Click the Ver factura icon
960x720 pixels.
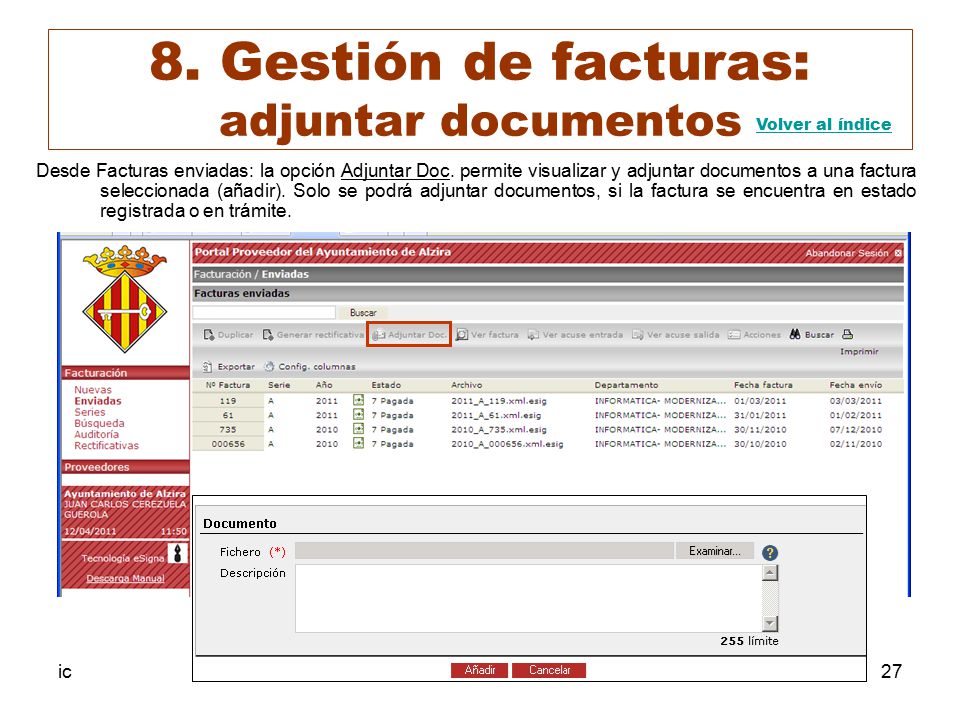[462, 335]
